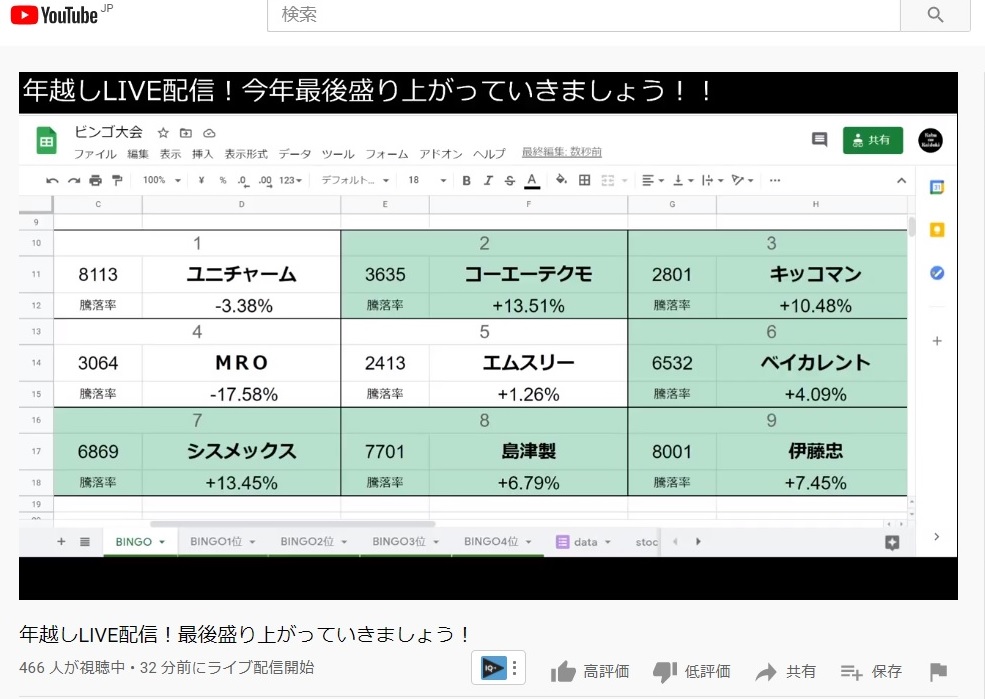Click the Google Sheets green logo
Image resolution: width=985 pixels, height=699 pixels.
pos(46,141)
